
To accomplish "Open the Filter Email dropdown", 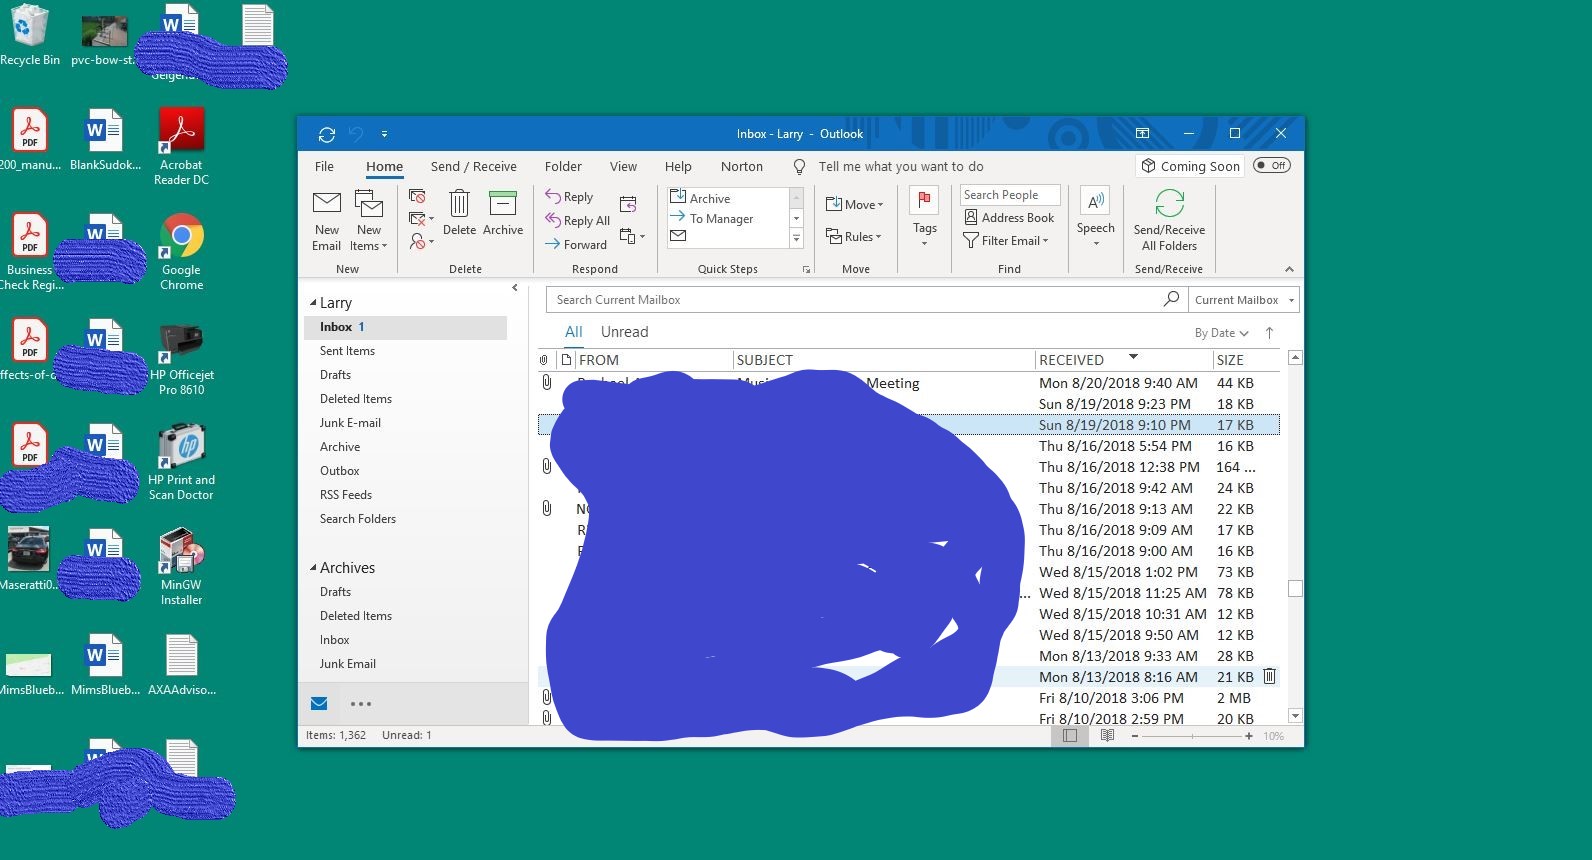I will pos(1006,240).
